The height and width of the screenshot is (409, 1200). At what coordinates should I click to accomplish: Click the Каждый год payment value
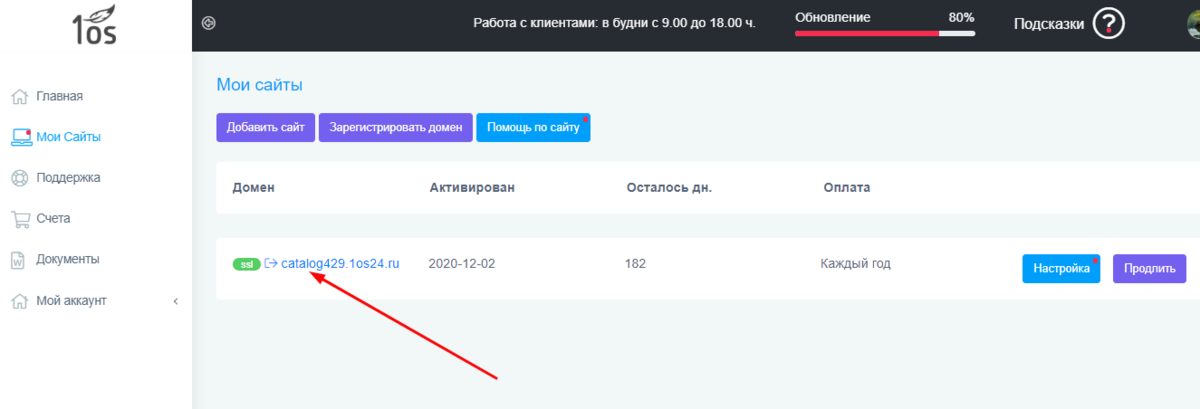click(x=856, y=264)
